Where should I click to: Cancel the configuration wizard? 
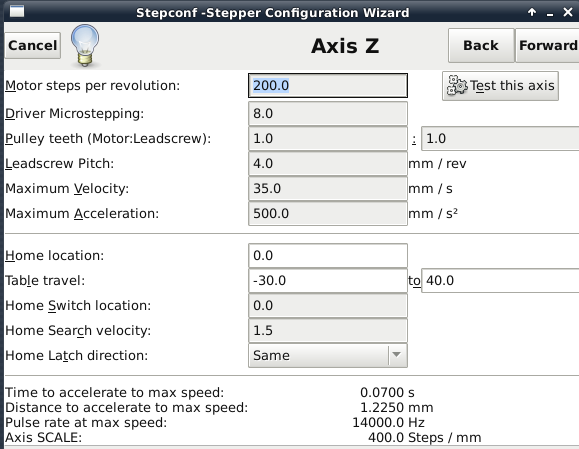32,45
